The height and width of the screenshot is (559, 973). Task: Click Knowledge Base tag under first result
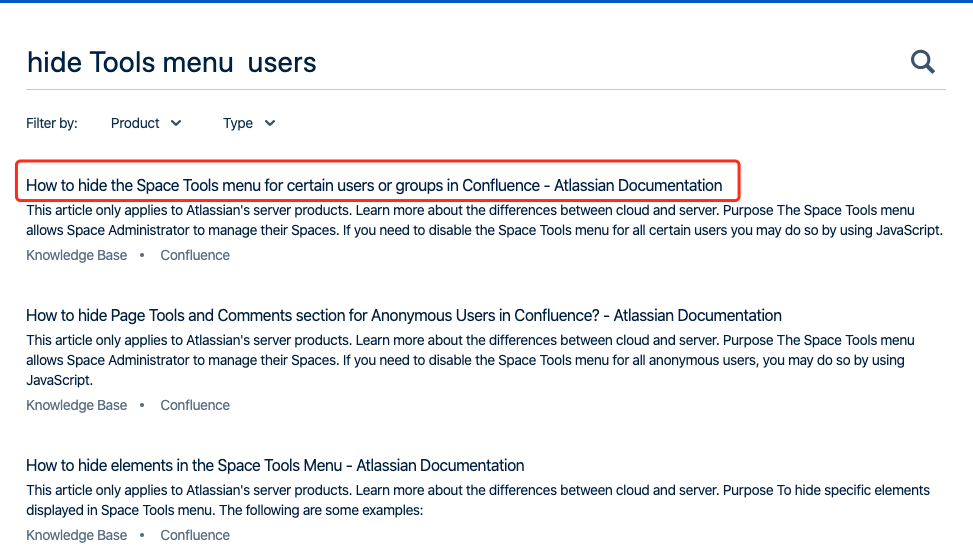pos(77,255)
